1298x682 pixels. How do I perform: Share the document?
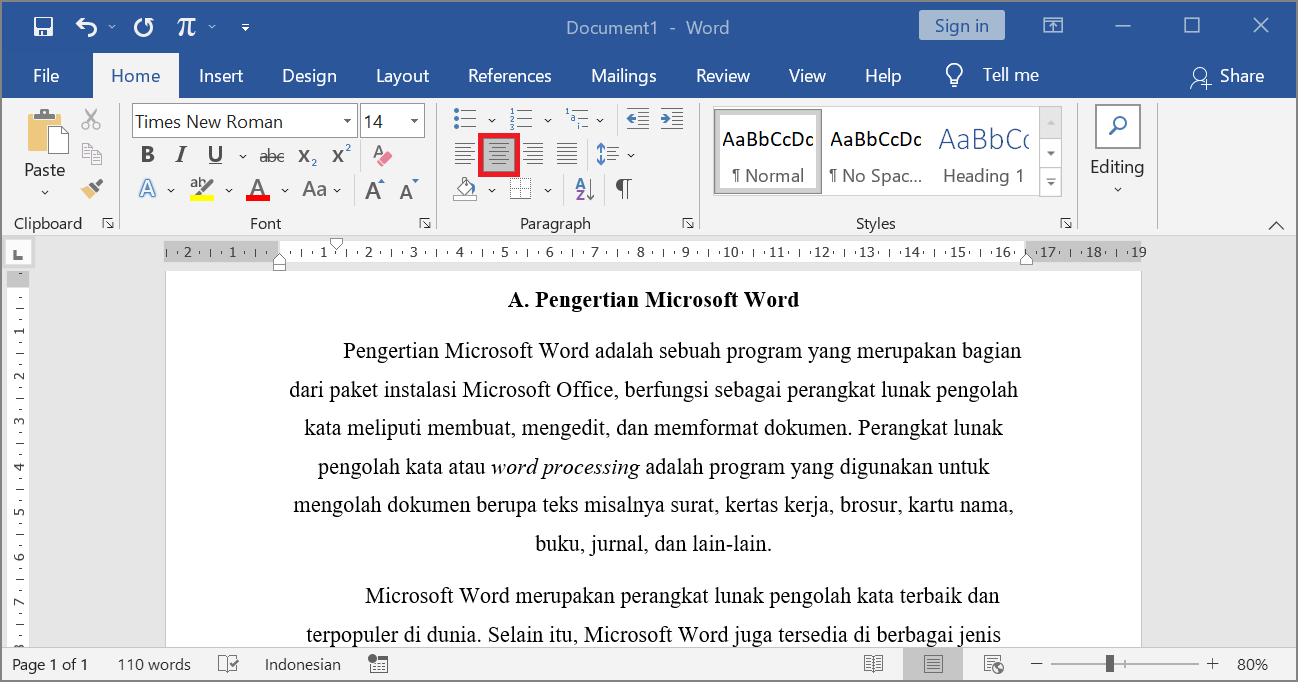tap(1227, 76)
